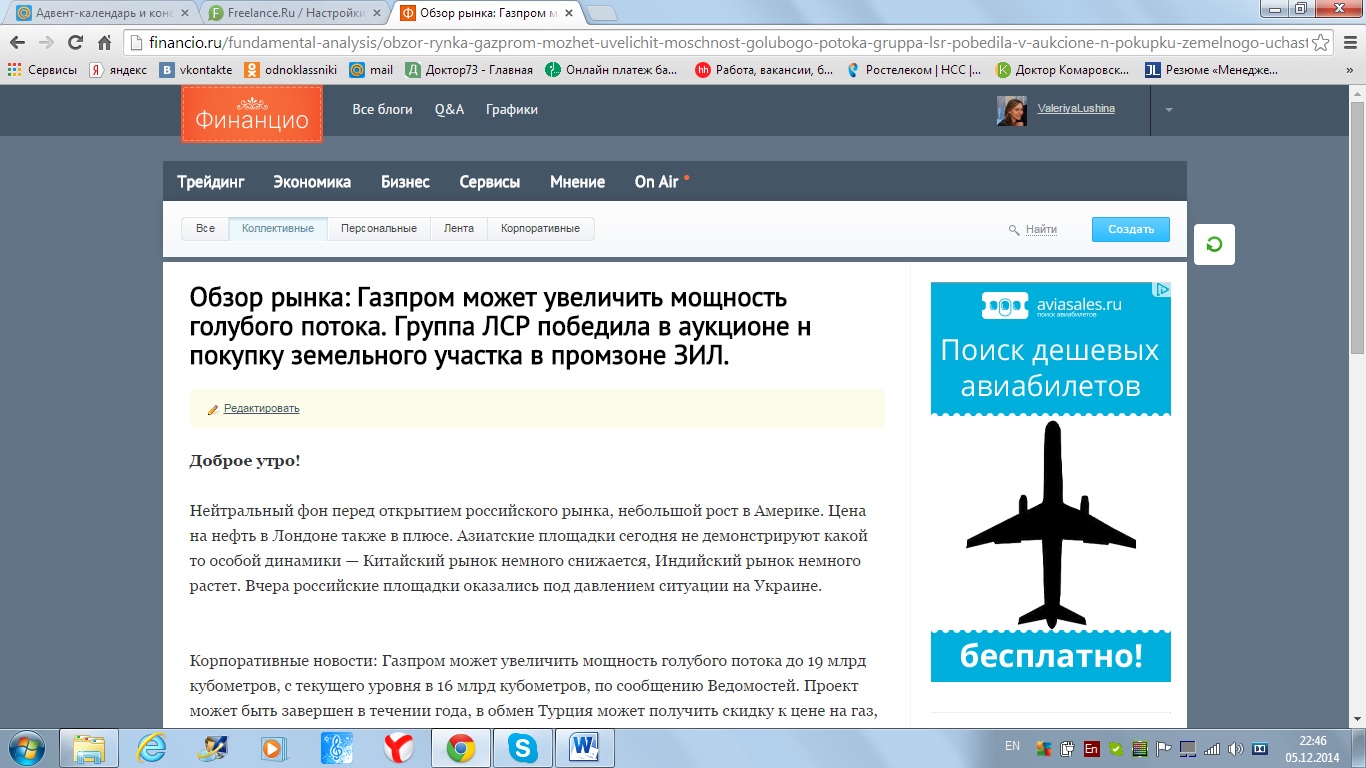Viewport: 1366px width, 768px height.
Task: Click aviasales.ru advertisement banner
Action: point(1051,482)
